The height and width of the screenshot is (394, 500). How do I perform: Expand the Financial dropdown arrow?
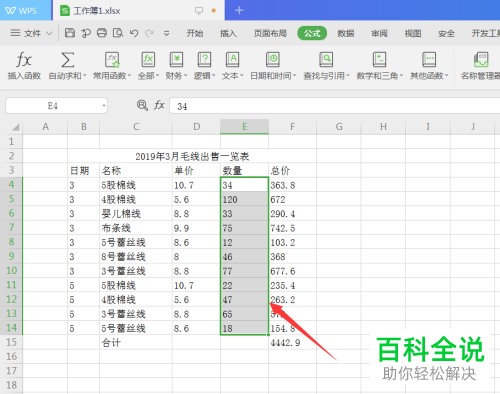185,76
